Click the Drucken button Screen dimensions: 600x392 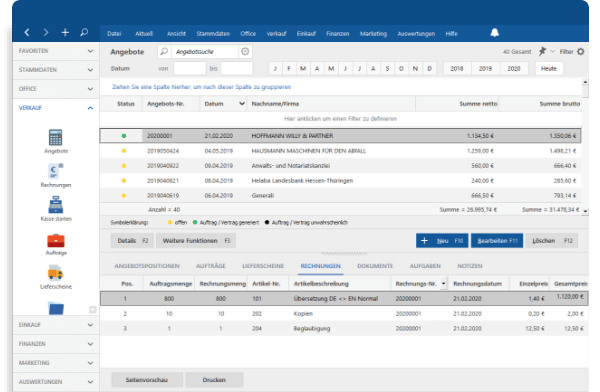tap(214, 380)
